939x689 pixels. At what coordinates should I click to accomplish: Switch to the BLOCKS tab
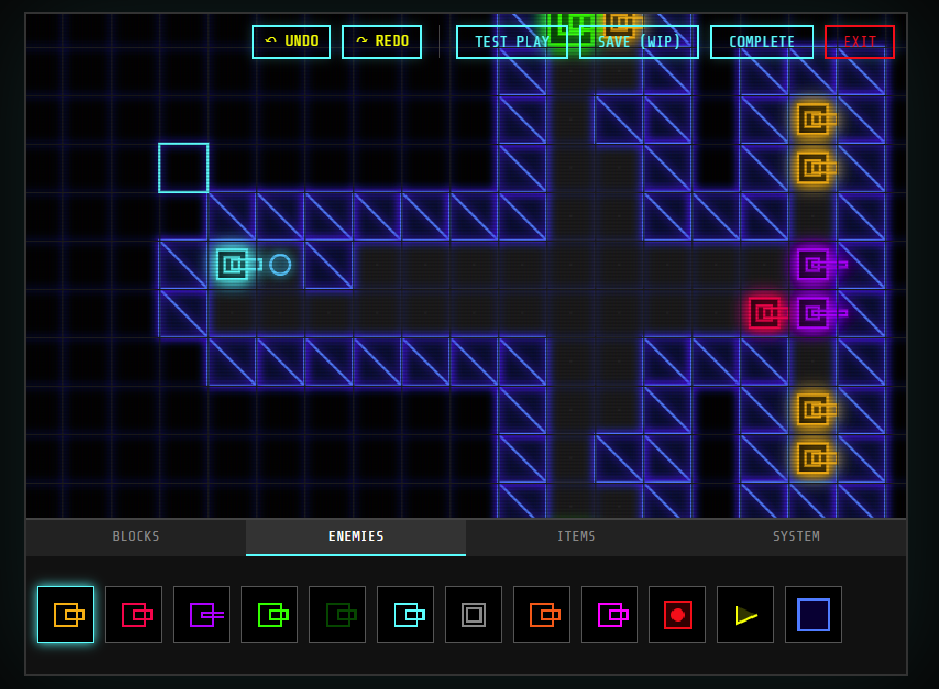point(136,536)
